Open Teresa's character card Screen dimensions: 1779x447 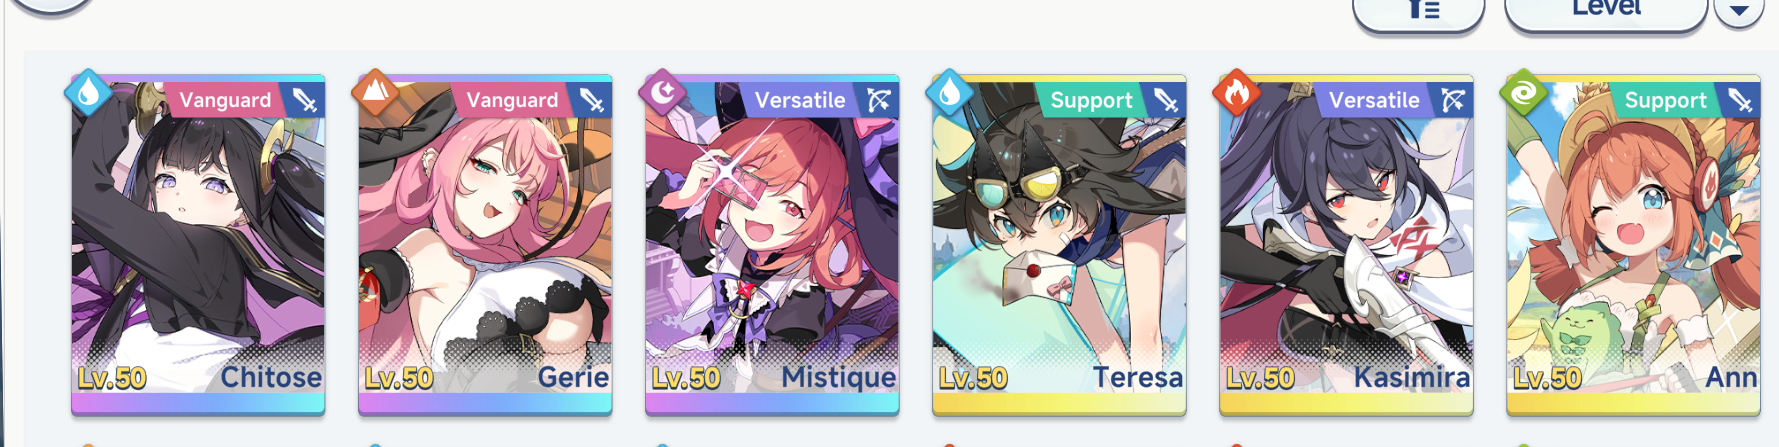(1059, 245)
